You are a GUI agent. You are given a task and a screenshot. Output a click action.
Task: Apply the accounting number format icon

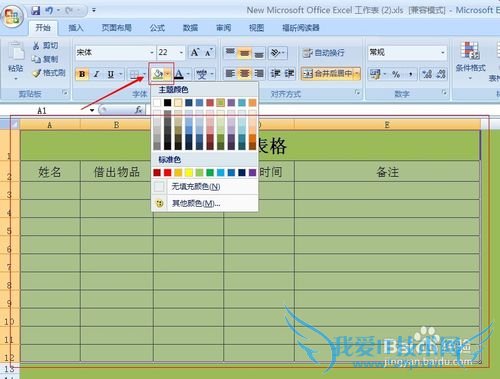click(x=375, y=74)
